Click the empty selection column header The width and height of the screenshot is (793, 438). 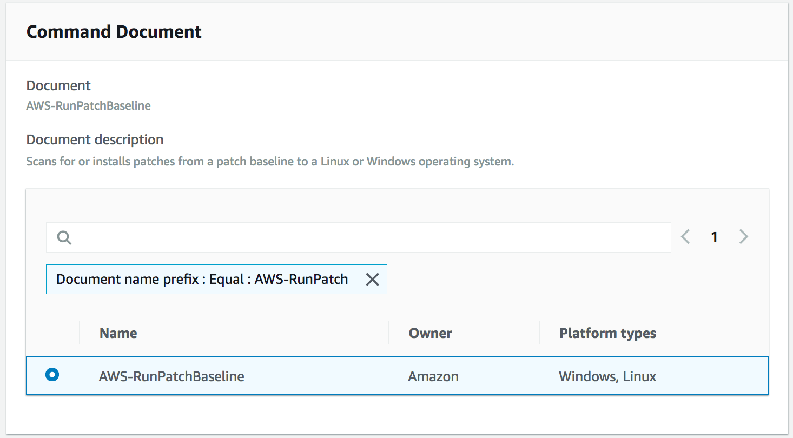(x=52, y=333)
